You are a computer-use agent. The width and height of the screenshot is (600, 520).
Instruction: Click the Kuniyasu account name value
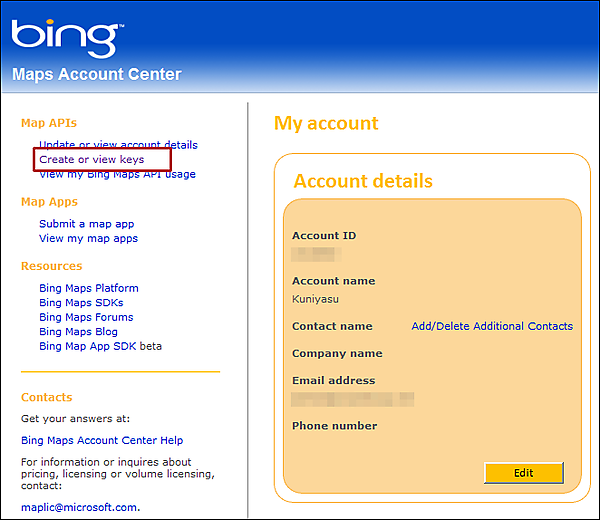click(315, 299)
